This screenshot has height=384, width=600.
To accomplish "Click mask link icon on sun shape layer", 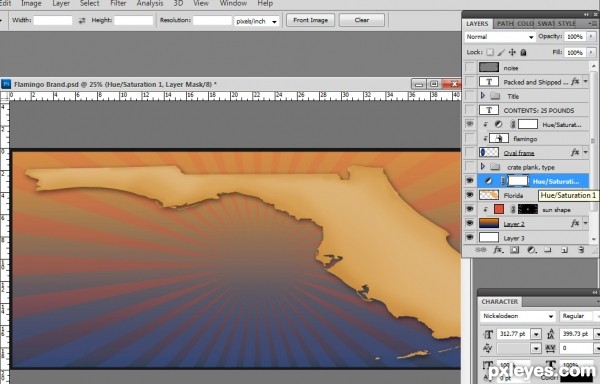I will [x=513, y=209].
